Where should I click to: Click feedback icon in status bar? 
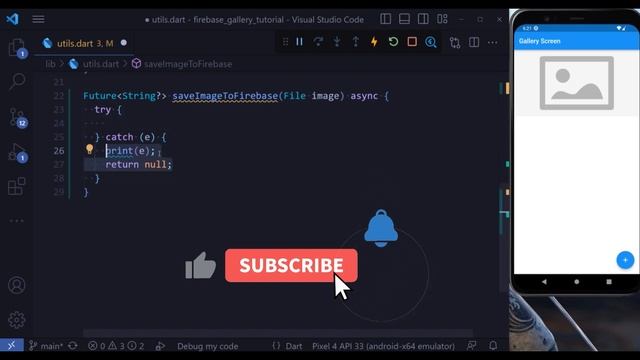[472, 346]
